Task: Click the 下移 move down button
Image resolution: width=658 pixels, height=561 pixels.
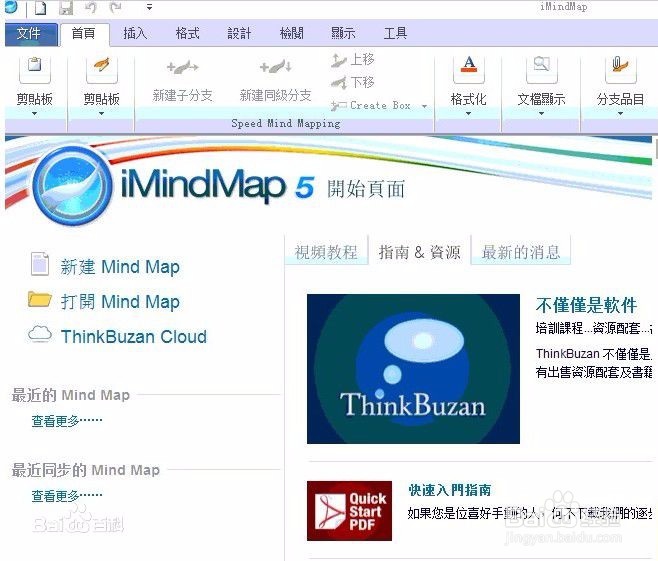Action: [x=352, y=82]
